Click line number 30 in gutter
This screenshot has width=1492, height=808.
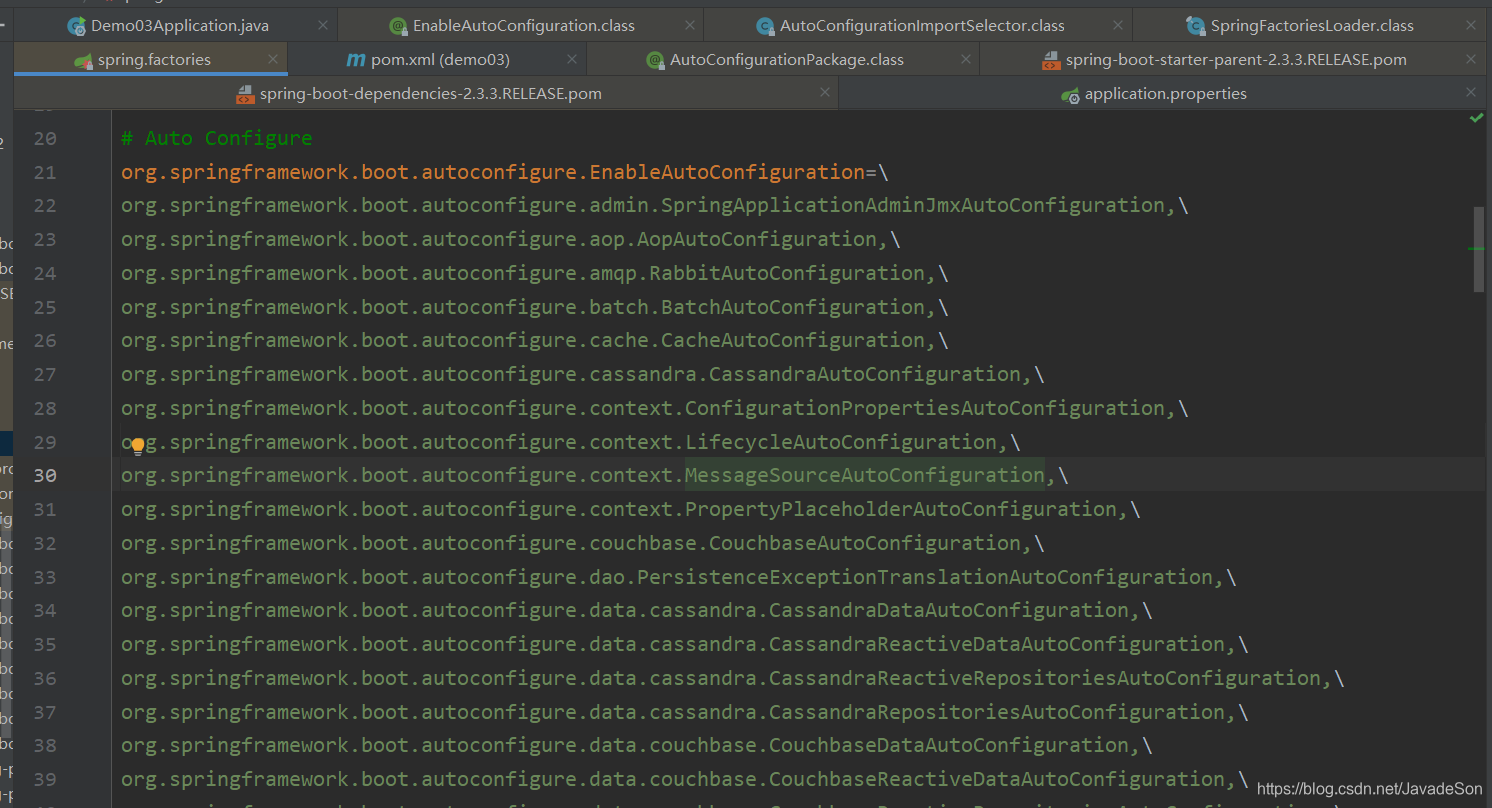pyautogui.click(x=45, y=475)
